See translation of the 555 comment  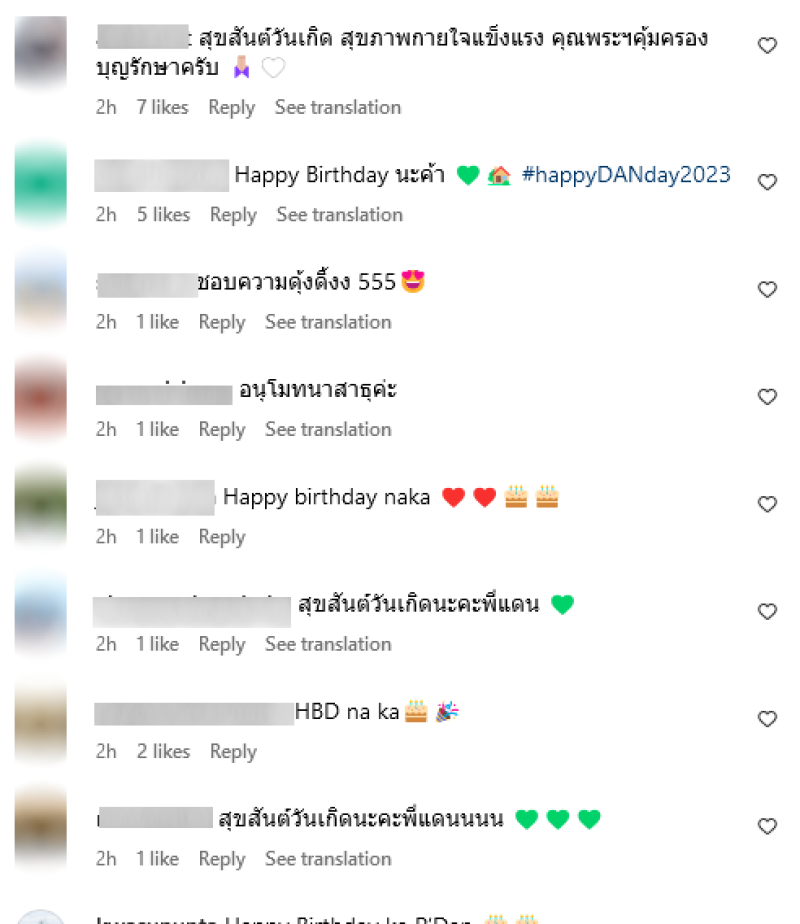pyautogui.click(x=328, y=322)
